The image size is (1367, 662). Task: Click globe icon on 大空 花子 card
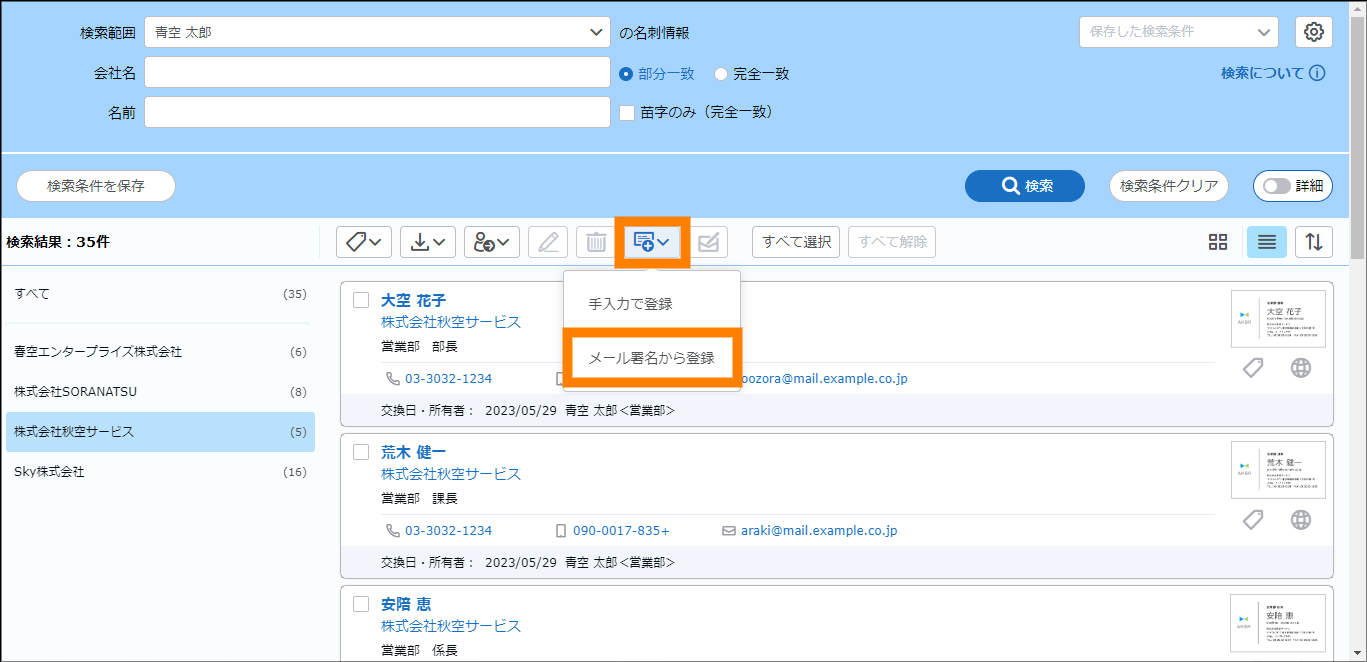pos(1301,368)
